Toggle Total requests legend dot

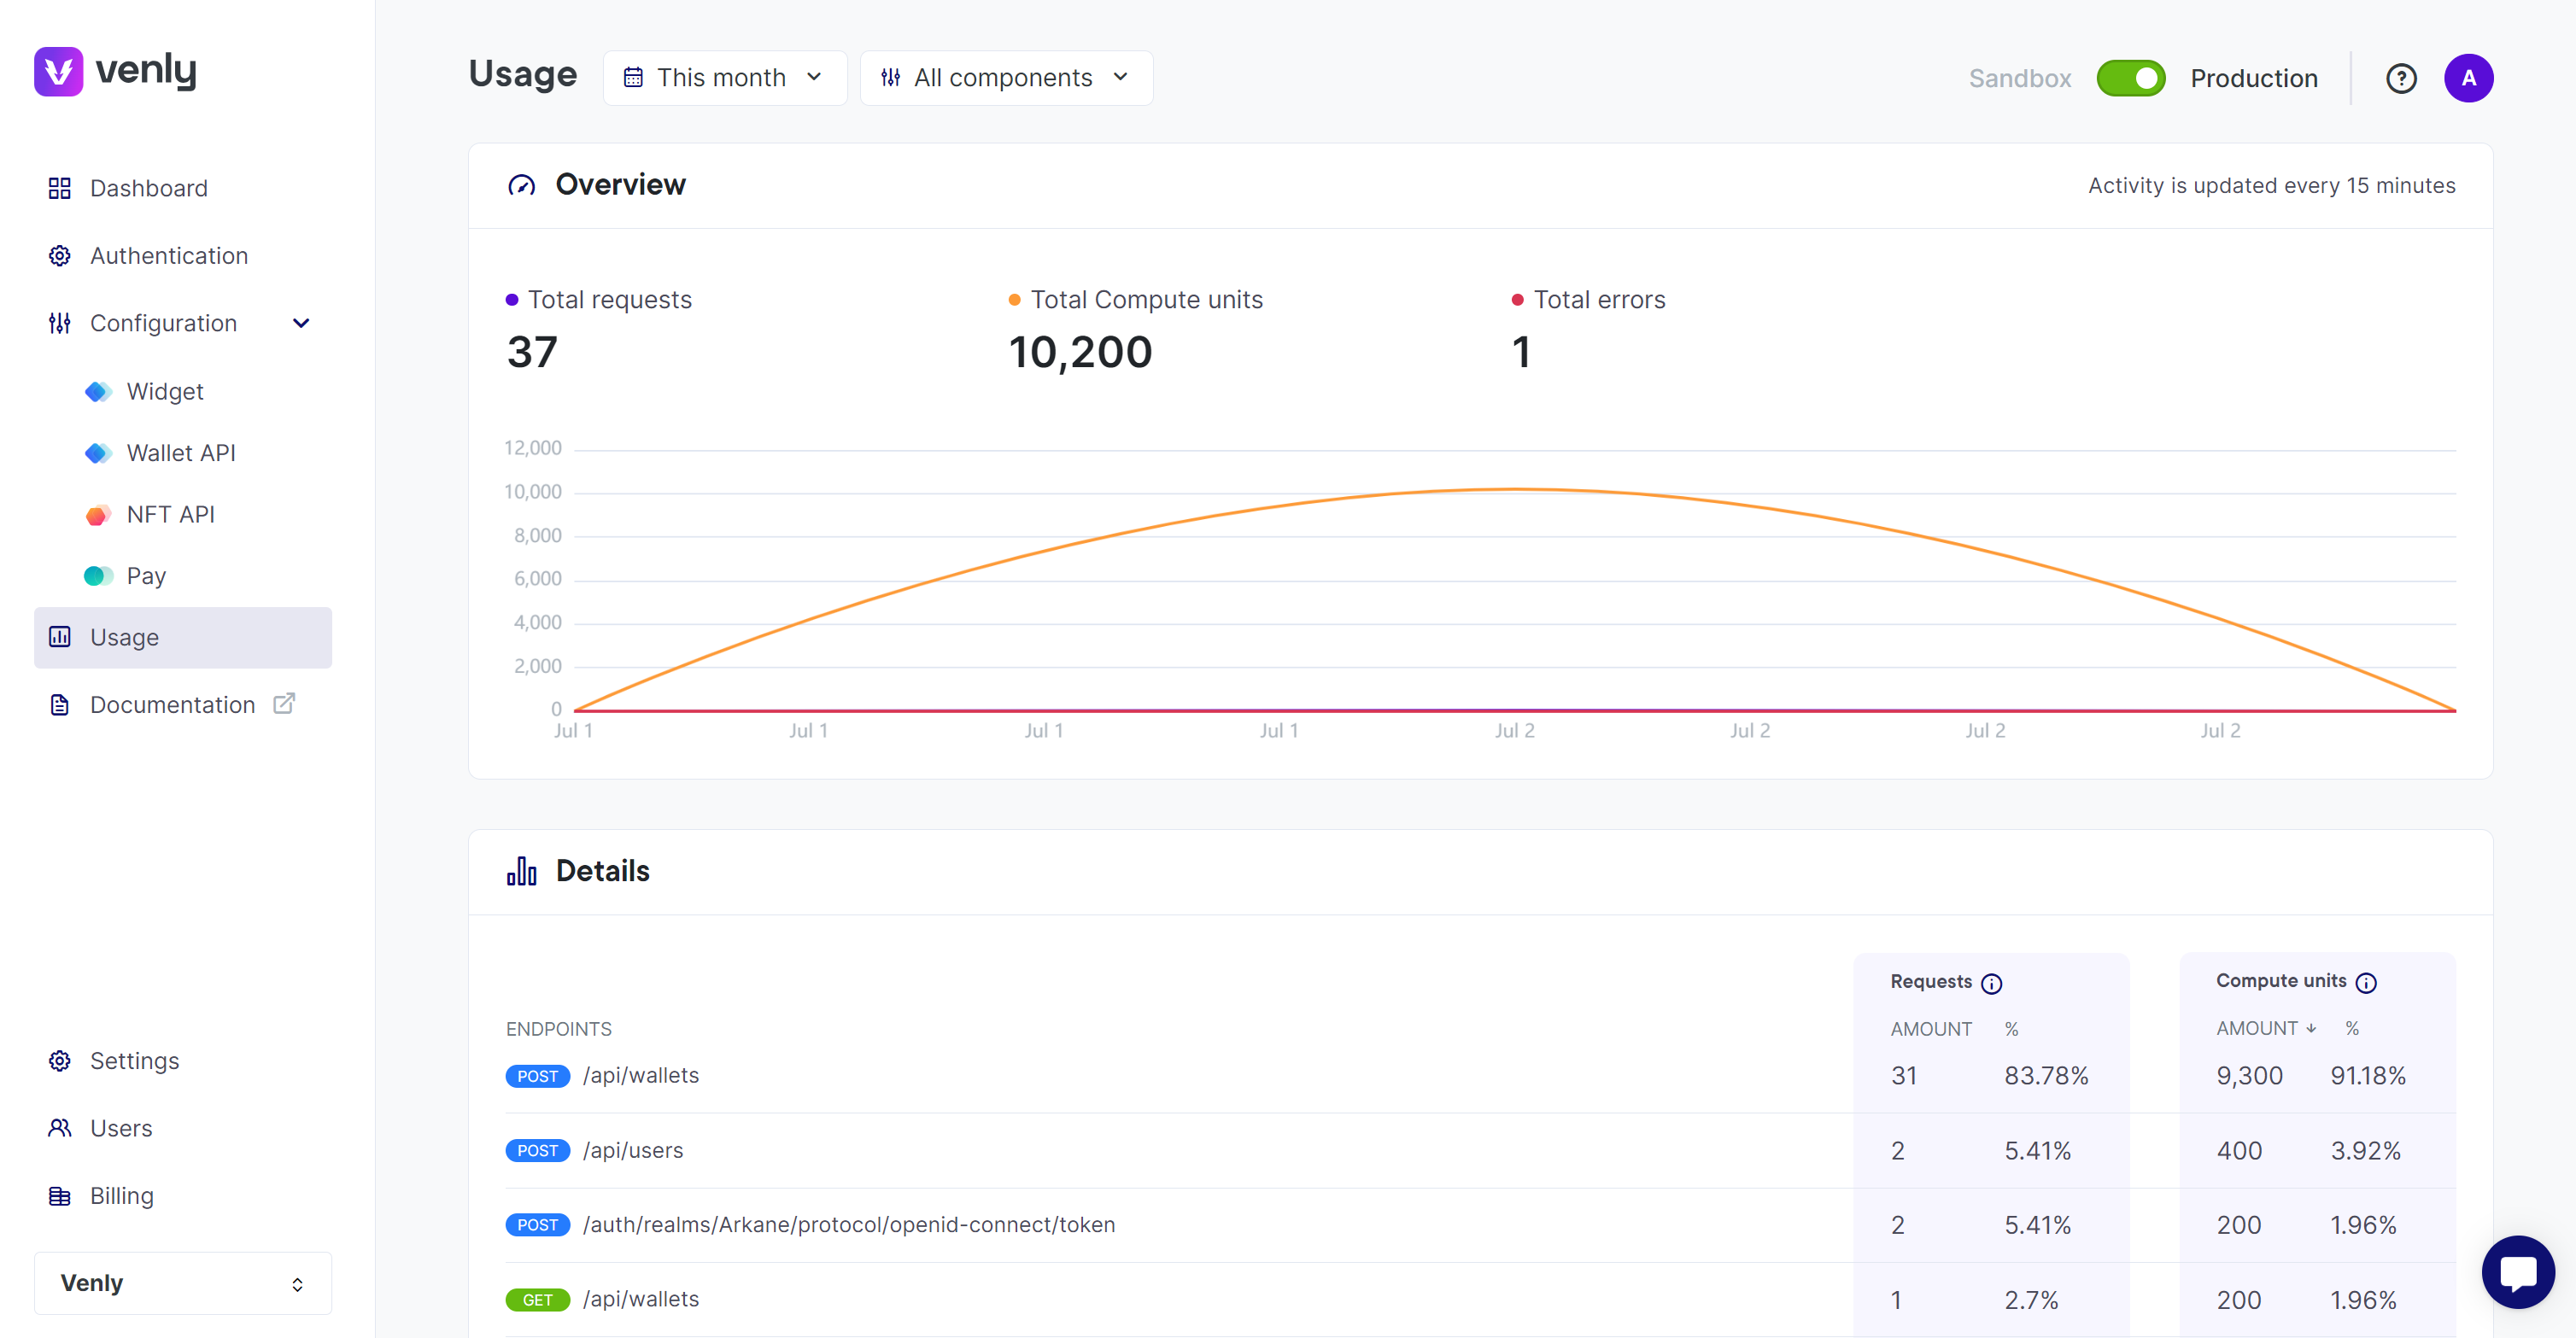[512, 300]
